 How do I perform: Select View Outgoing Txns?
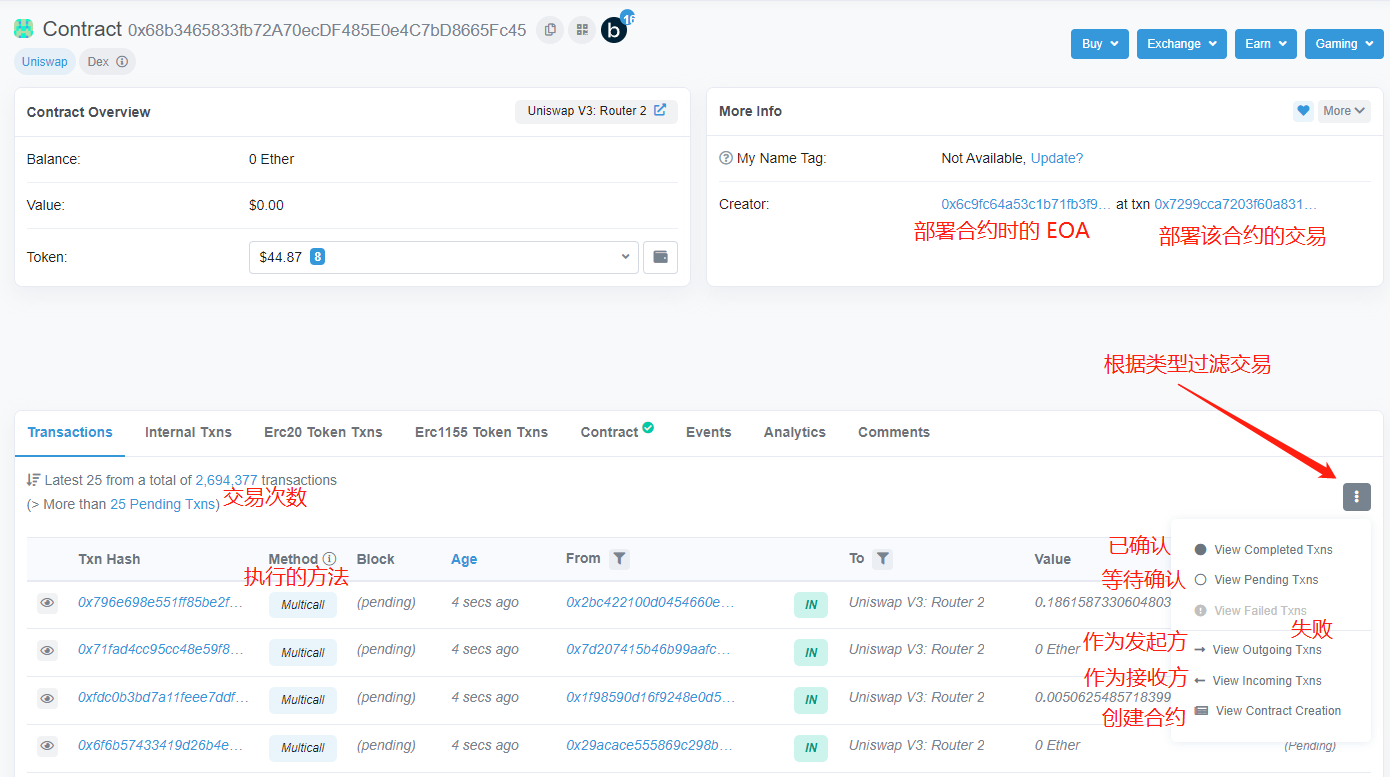point(1258,650)
